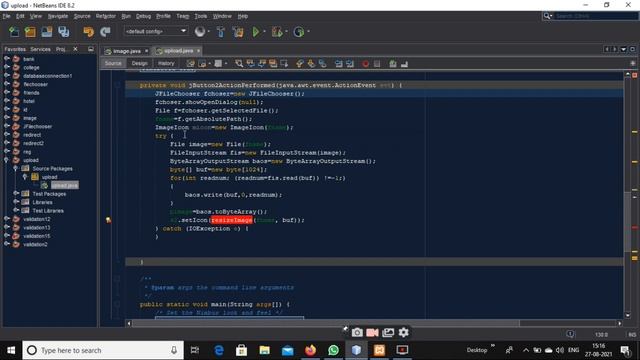Click the overlay camera screenshot icon
Screen dimensions: 640x360
pyautogui.click(x=357, y=333)
